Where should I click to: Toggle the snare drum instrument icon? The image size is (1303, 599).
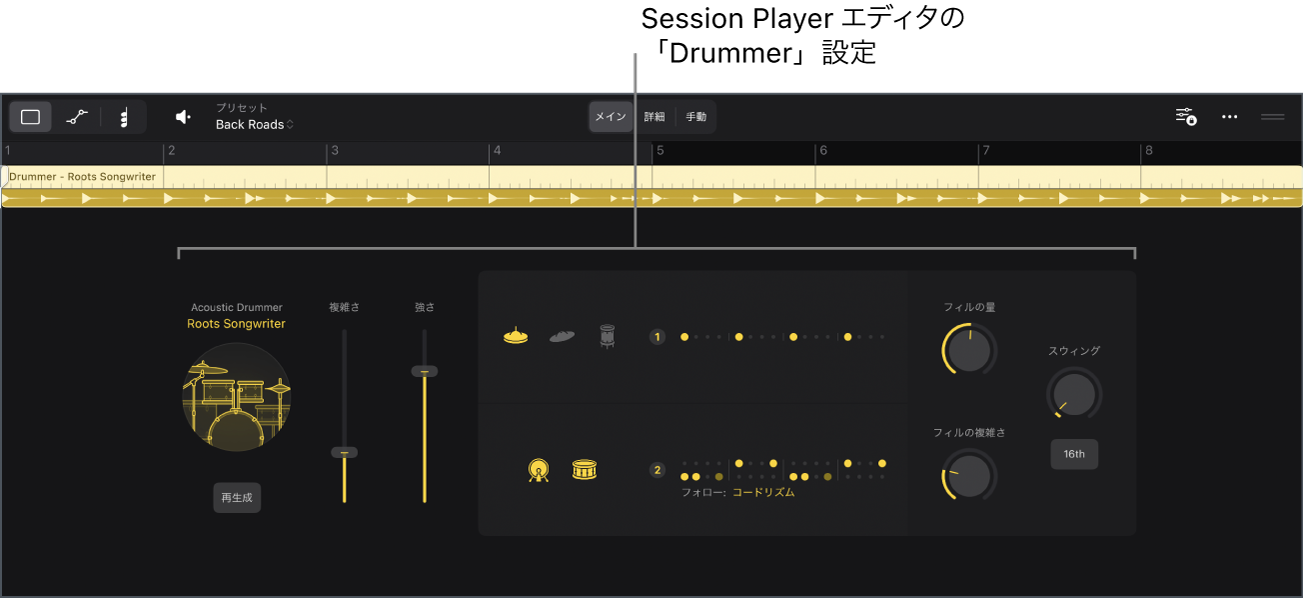585,469
